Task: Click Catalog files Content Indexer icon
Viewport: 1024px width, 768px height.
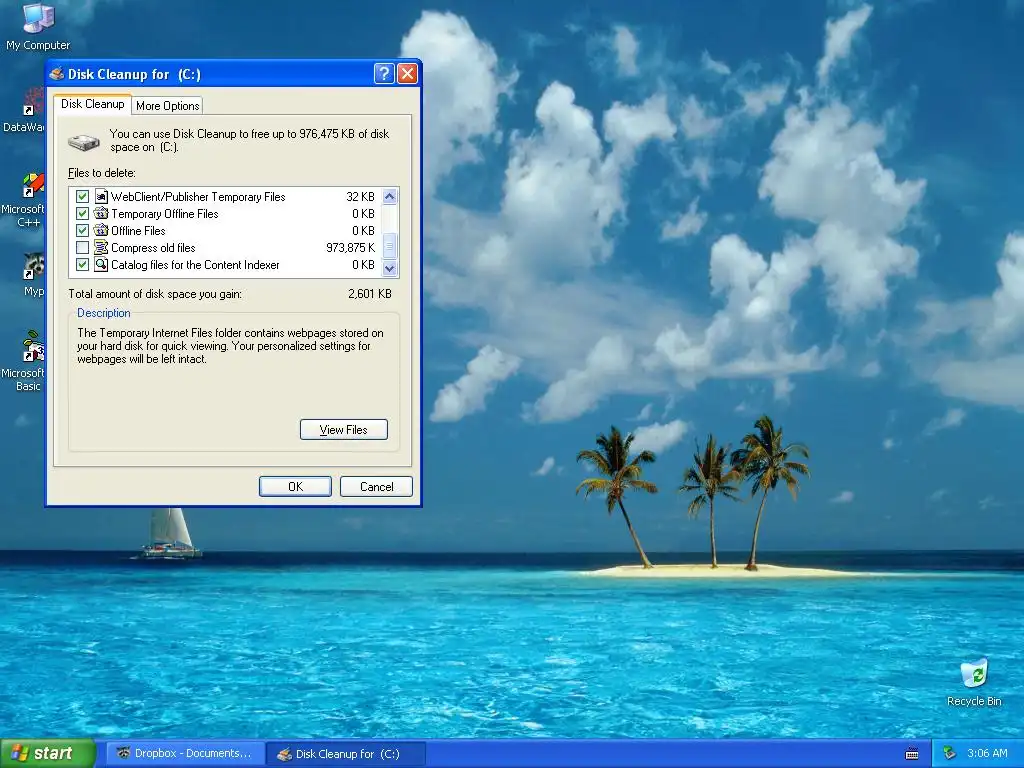Action: click(101, 264)
